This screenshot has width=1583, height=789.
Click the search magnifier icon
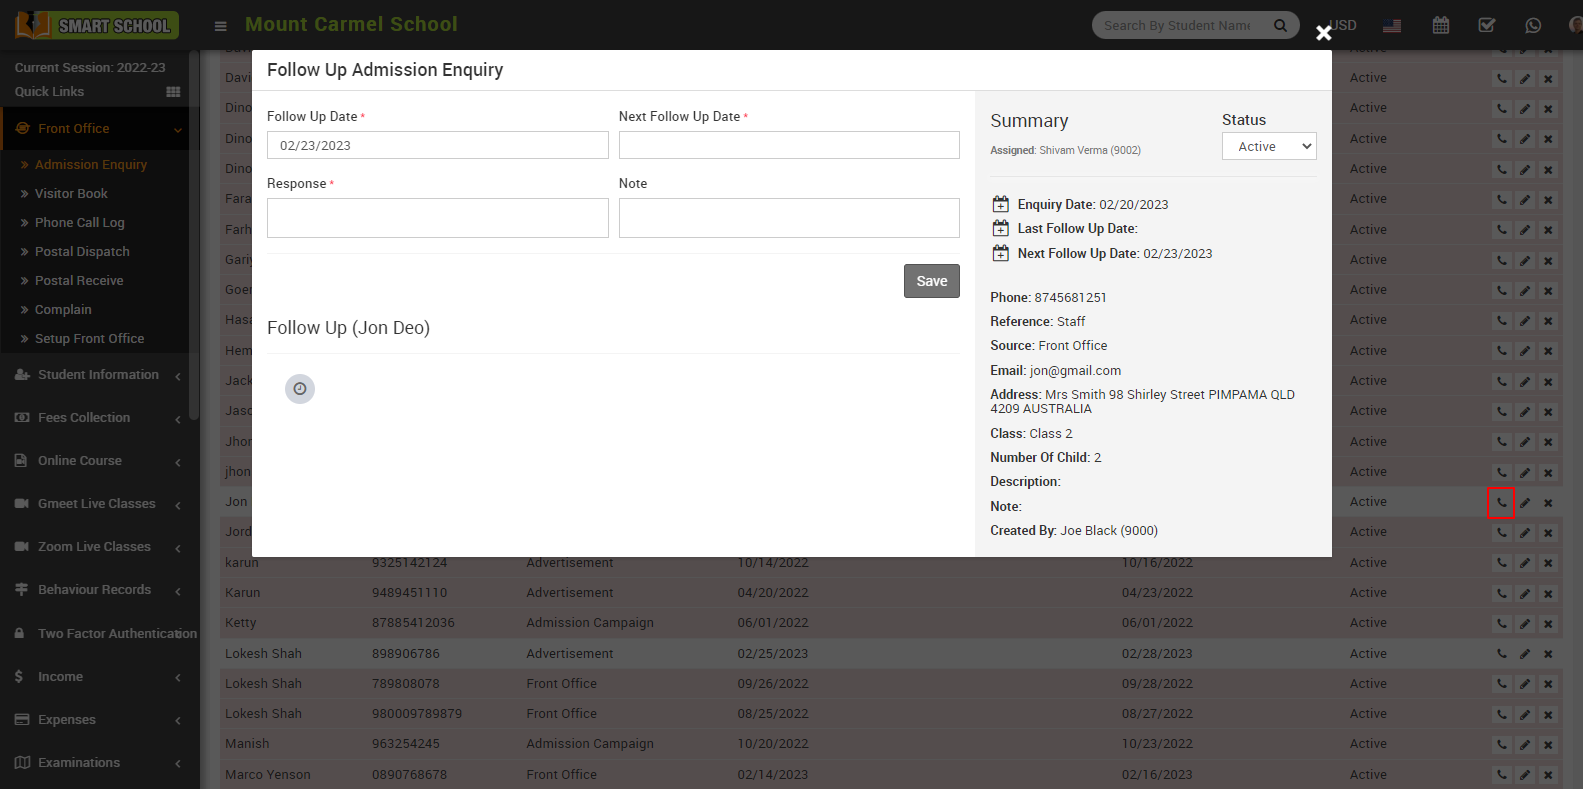[1280, 25]
